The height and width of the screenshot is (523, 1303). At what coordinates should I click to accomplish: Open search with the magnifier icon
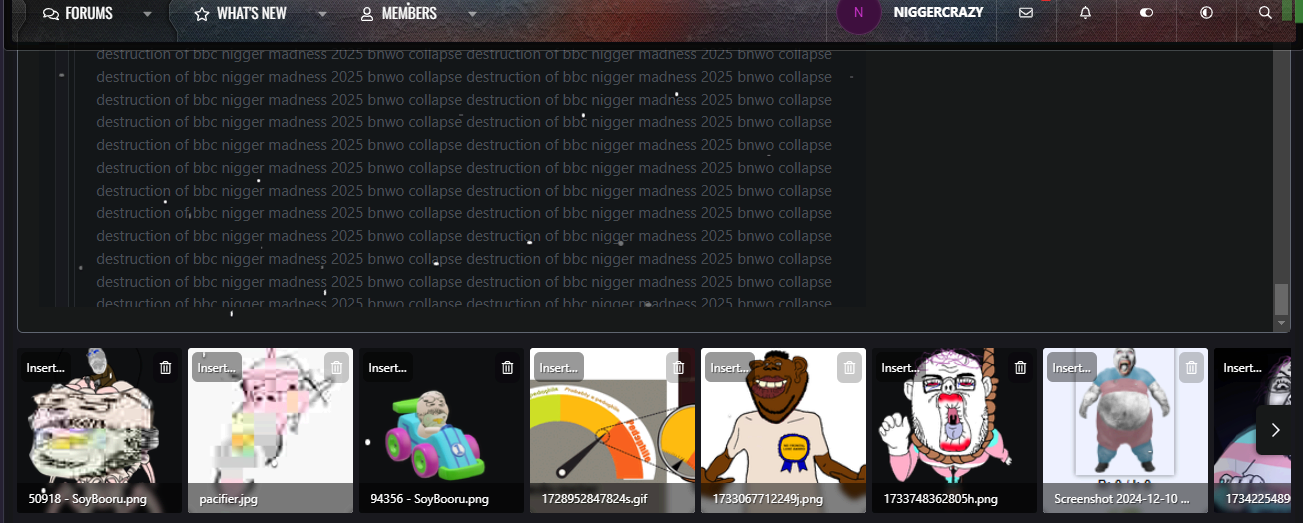click(1265, 13)
